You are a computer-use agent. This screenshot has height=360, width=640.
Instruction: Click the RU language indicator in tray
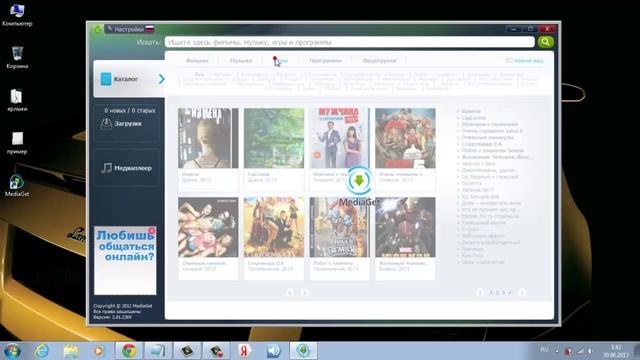tap(544, 349)
